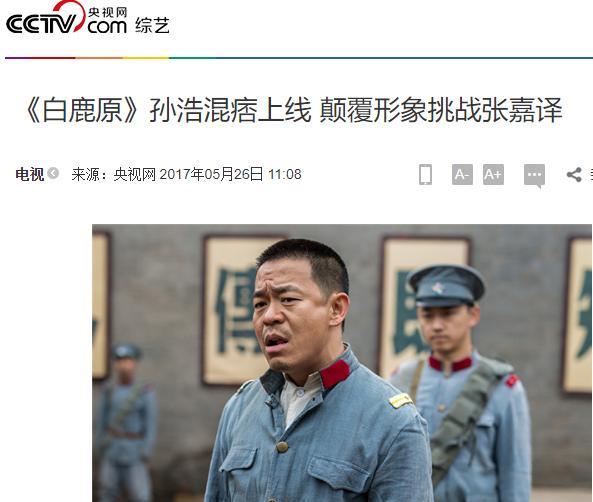Click the gray arrow circle beside 电视
Image resolution: width=593 pixels, height=502 pixels.
[x=53, y=173]
